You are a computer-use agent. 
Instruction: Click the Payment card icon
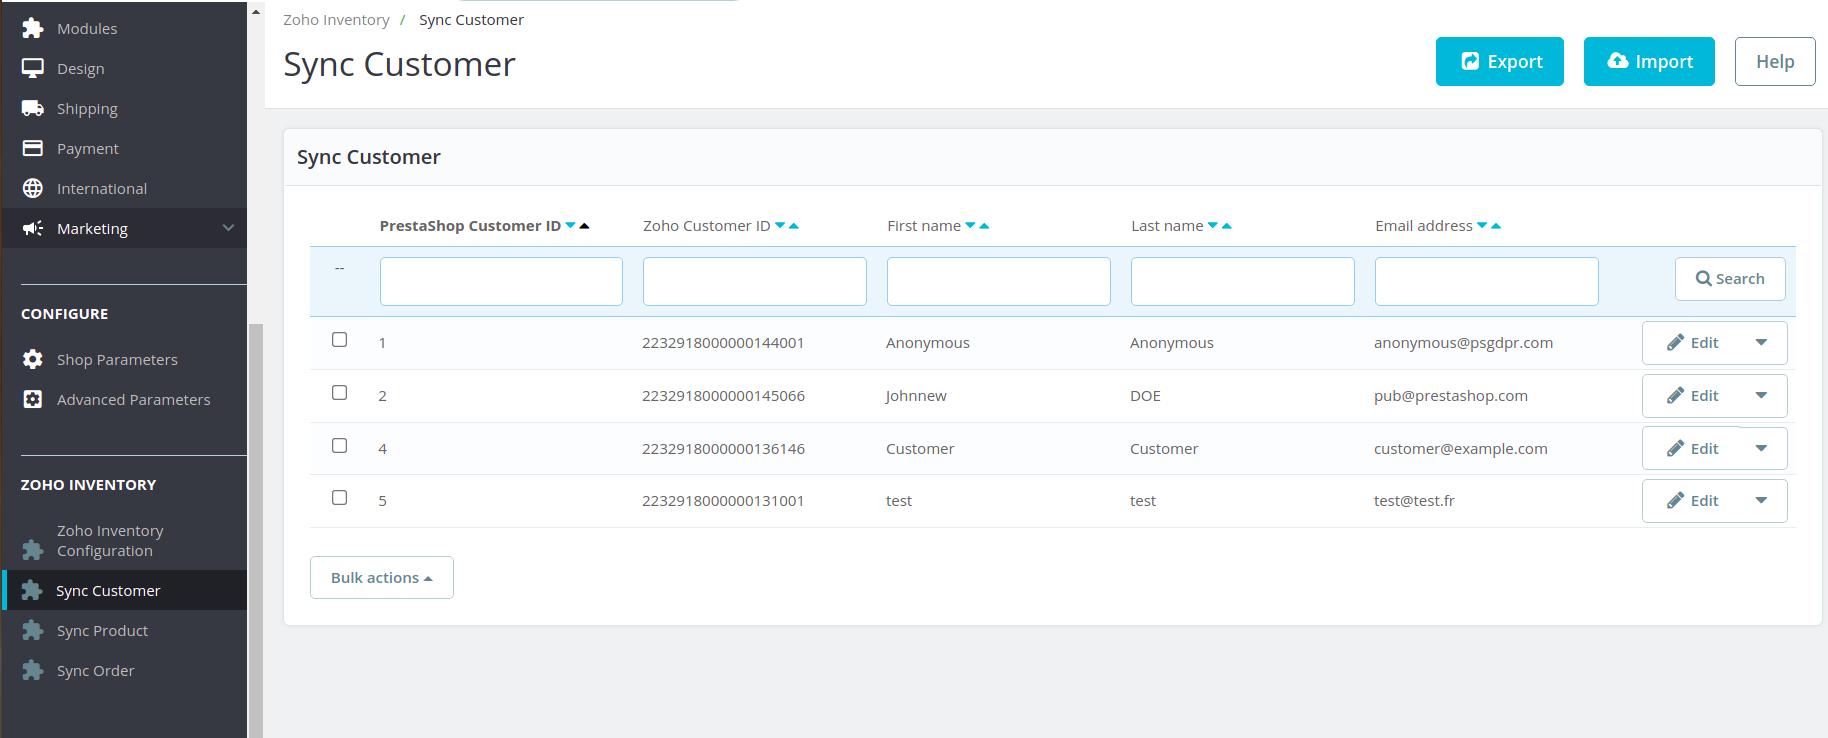(x=33, y=148)
